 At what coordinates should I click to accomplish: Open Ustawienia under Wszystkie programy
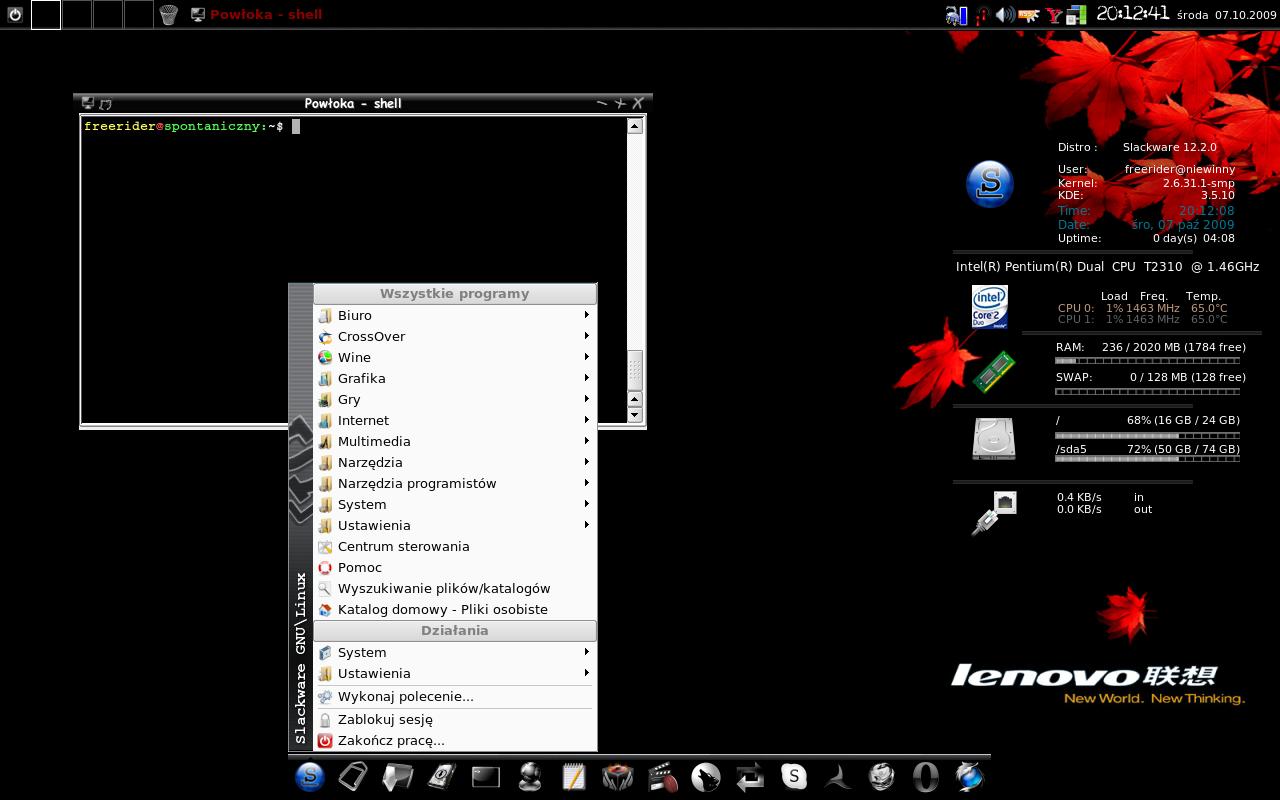coord(455,525)
